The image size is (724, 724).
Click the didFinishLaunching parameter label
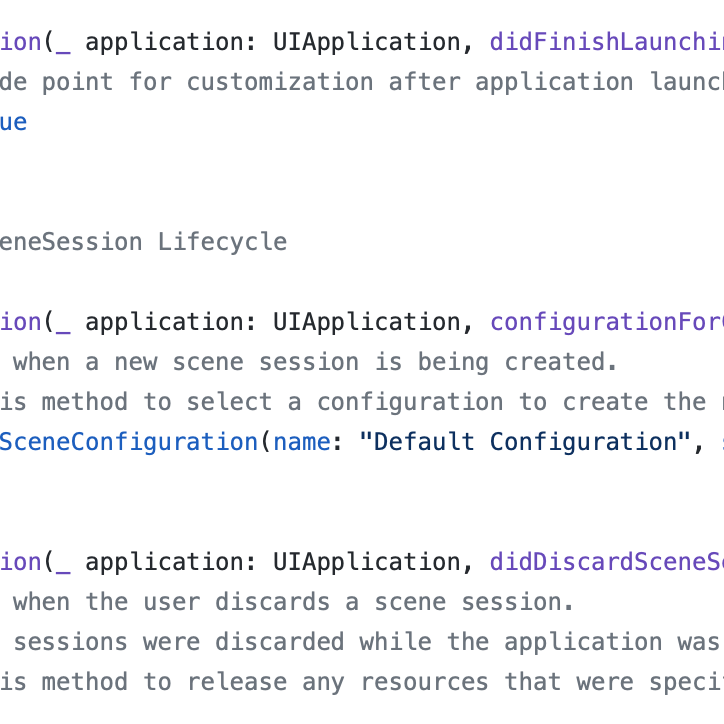(607, 42)
